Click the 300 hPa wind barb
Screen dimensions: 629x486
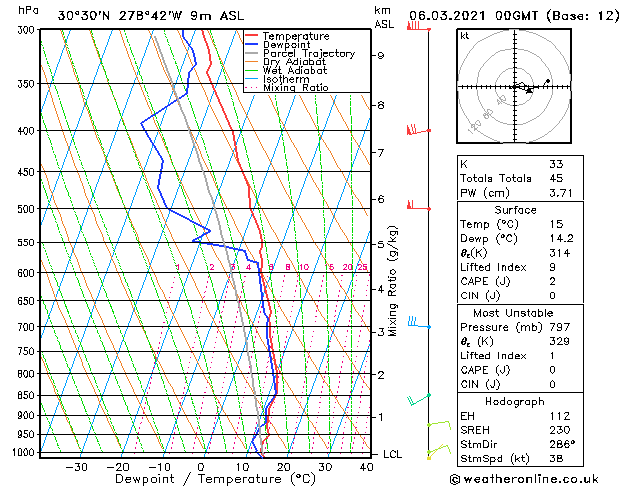pyautogui.click(x=419, y=27)
